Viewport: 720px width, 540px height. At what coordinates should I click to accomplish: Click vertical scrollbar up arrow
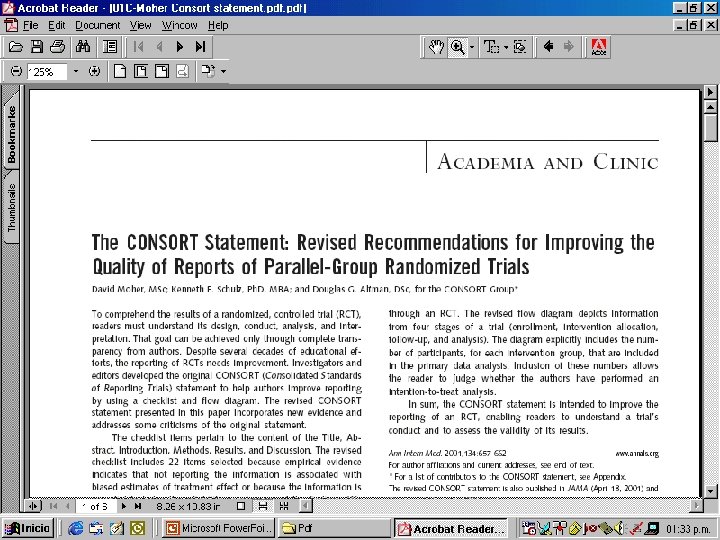coord(710,108)
